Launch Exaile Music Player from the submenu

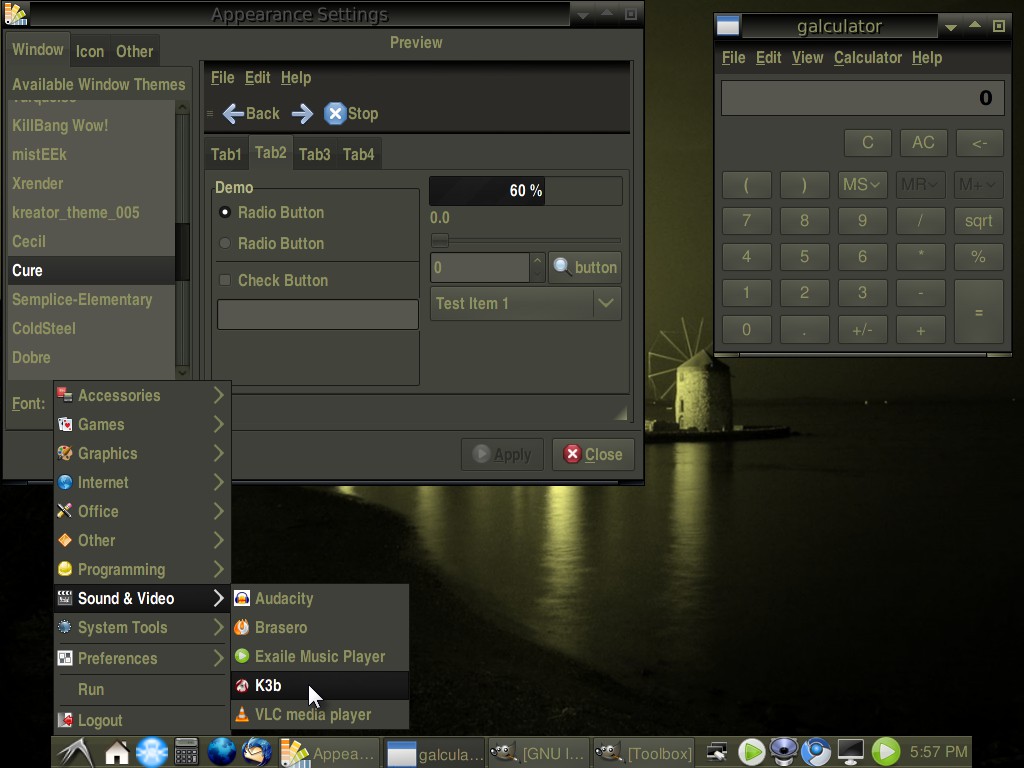coord(320,656)
